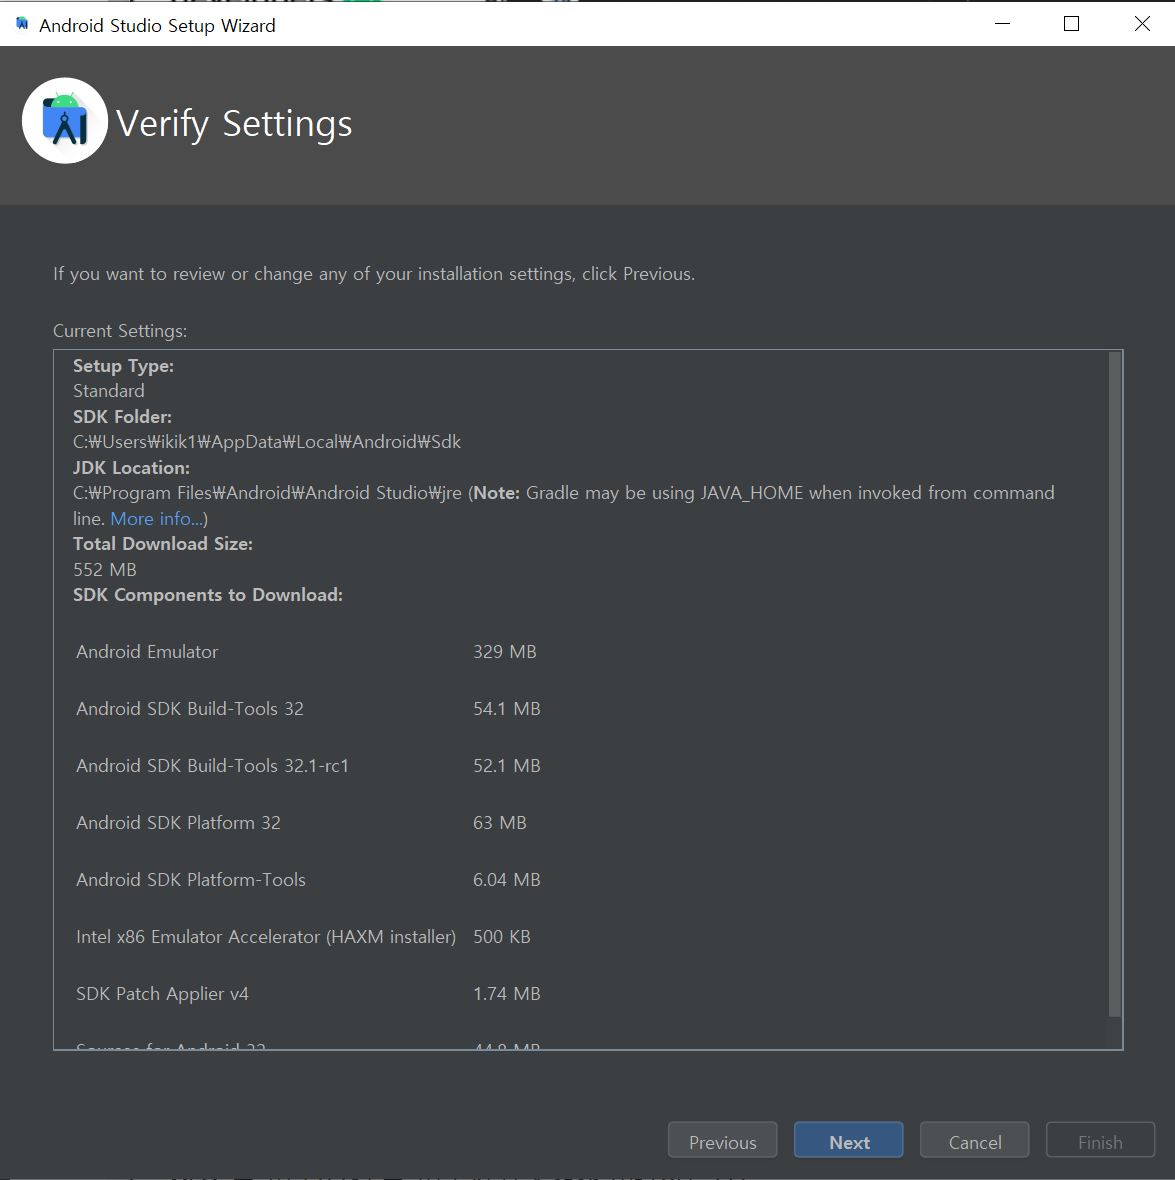
Task: Go back with the Previous button
Action: [723, 1141]
